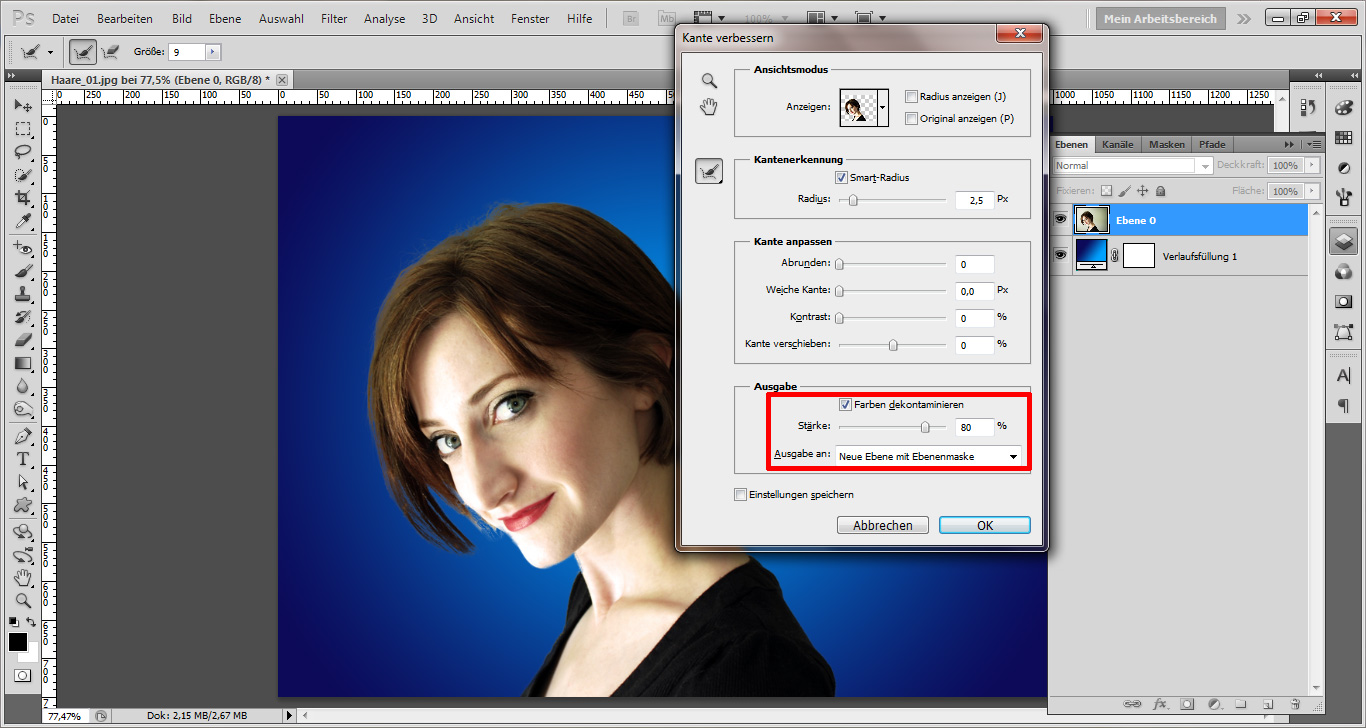Click the fx layer style icon
Screen dimensions: 1366x728
(1161, 704)
